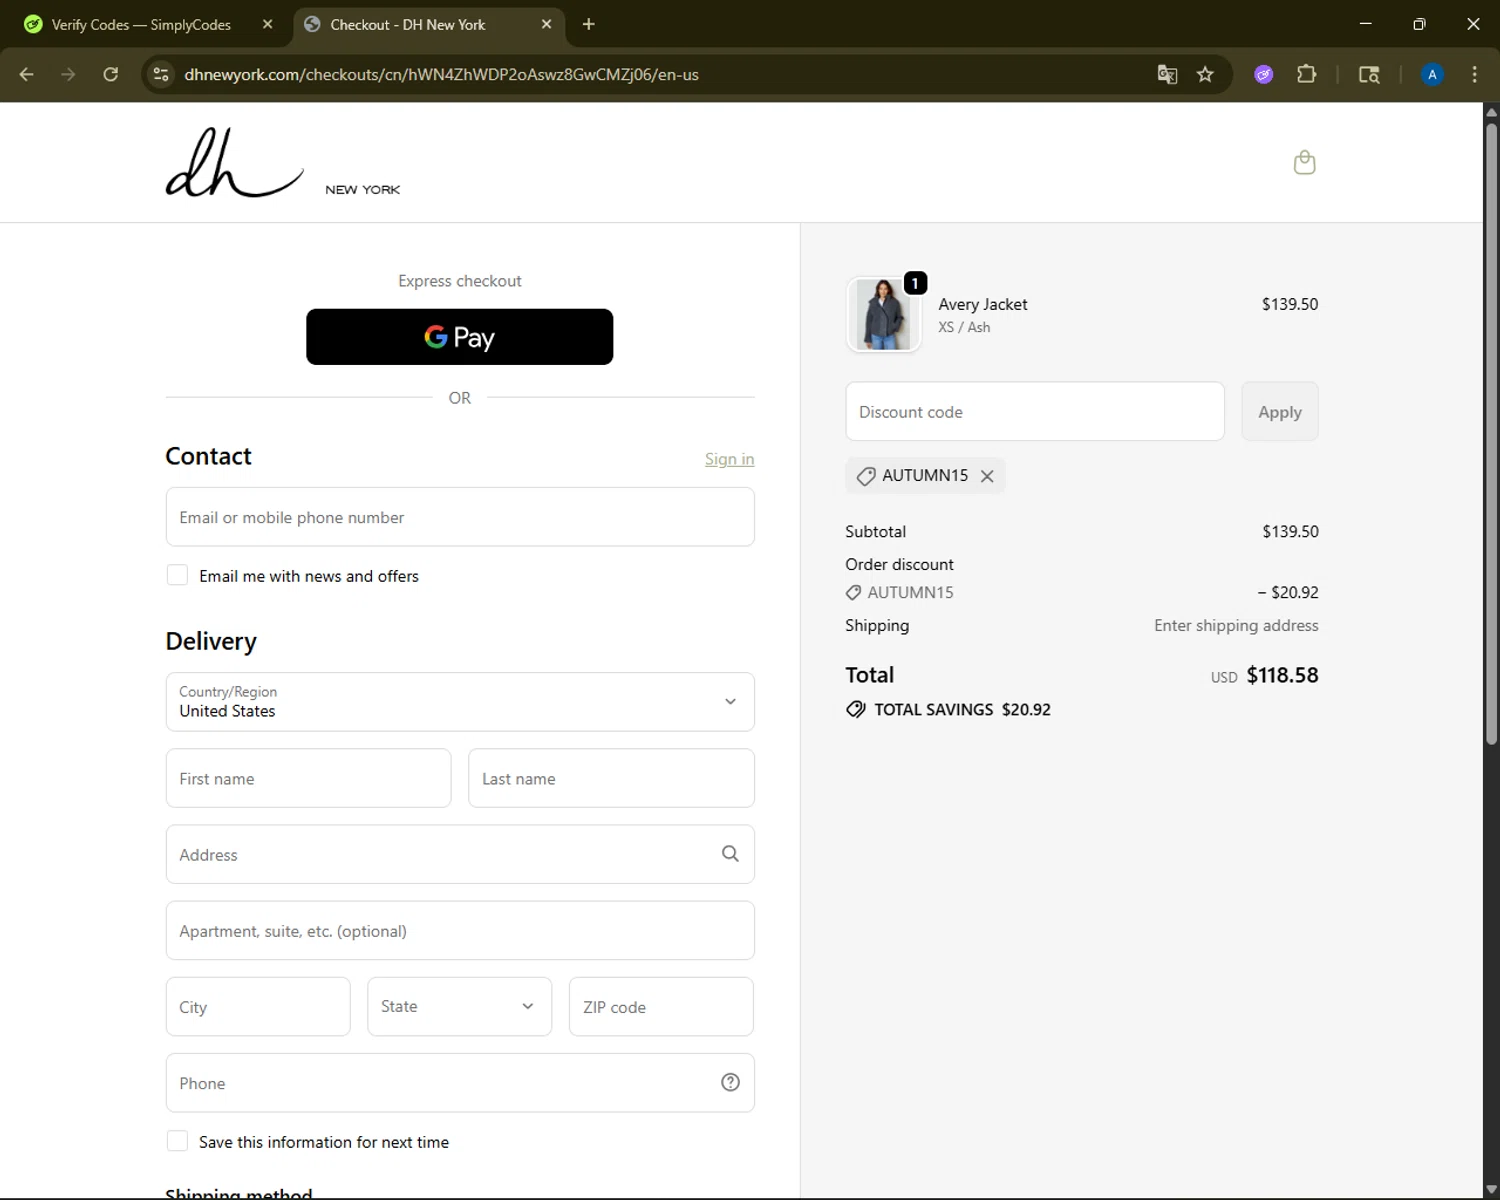Click the Discount code field
Viewport: 1500px width, 1200px height.
[x=1035, y=412]
